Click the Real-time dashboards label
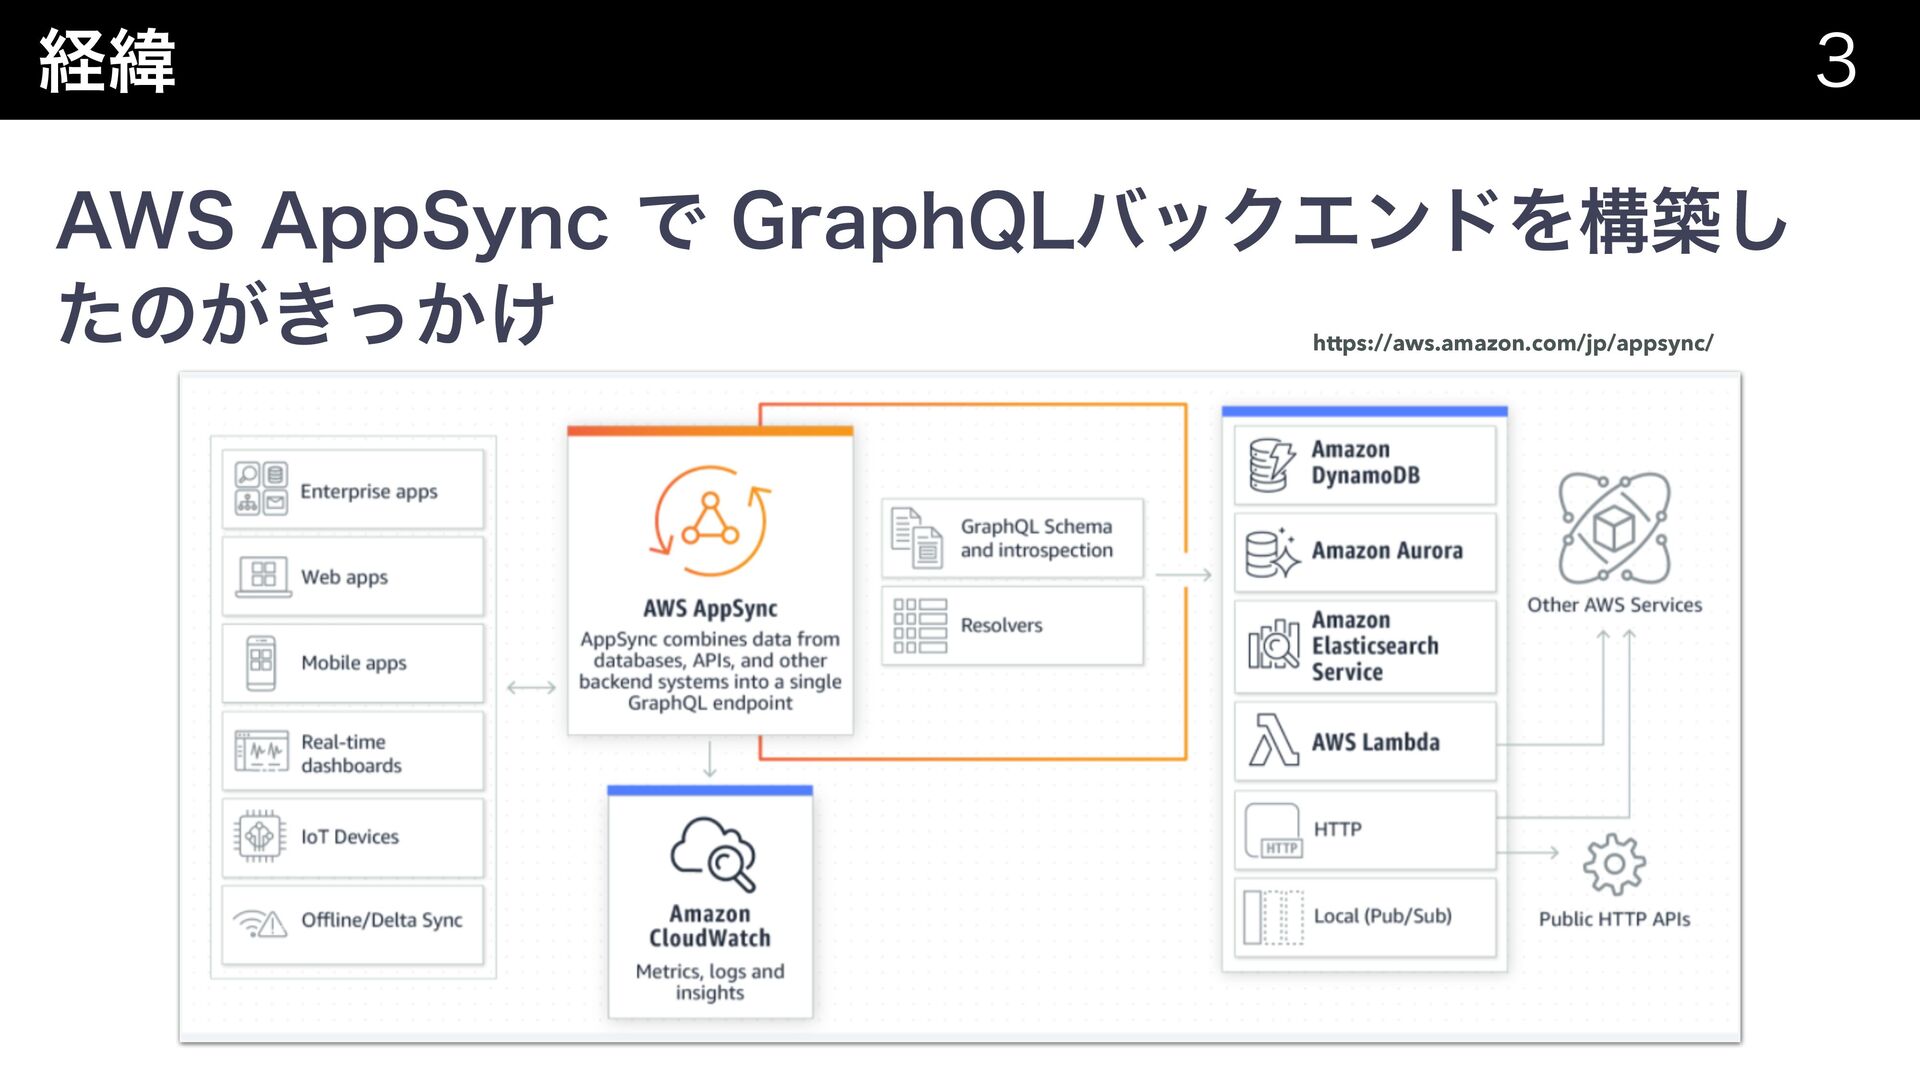 pos(351,753)
